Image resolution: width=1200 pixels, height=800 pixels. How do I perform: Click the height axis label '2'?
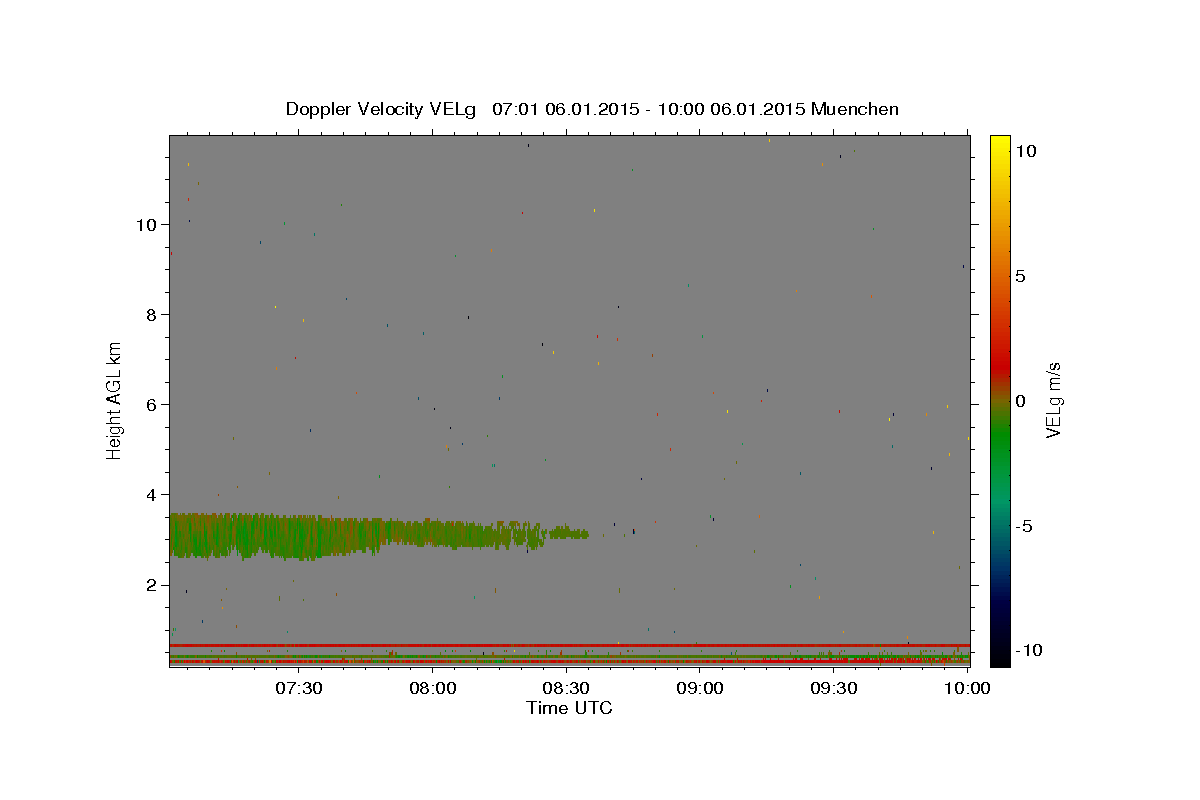coord(152,585)
